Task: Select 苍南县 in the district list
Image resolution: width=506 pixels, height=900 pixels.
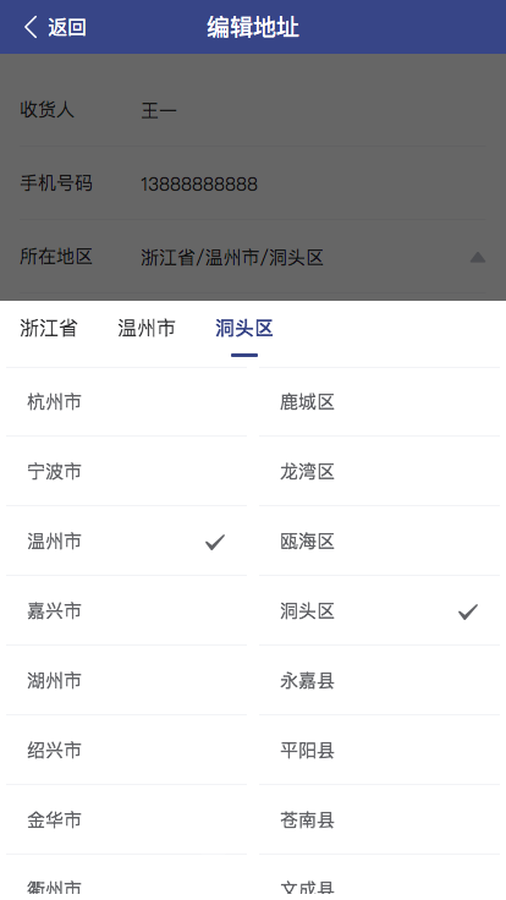Action: [x=379, y=820]
